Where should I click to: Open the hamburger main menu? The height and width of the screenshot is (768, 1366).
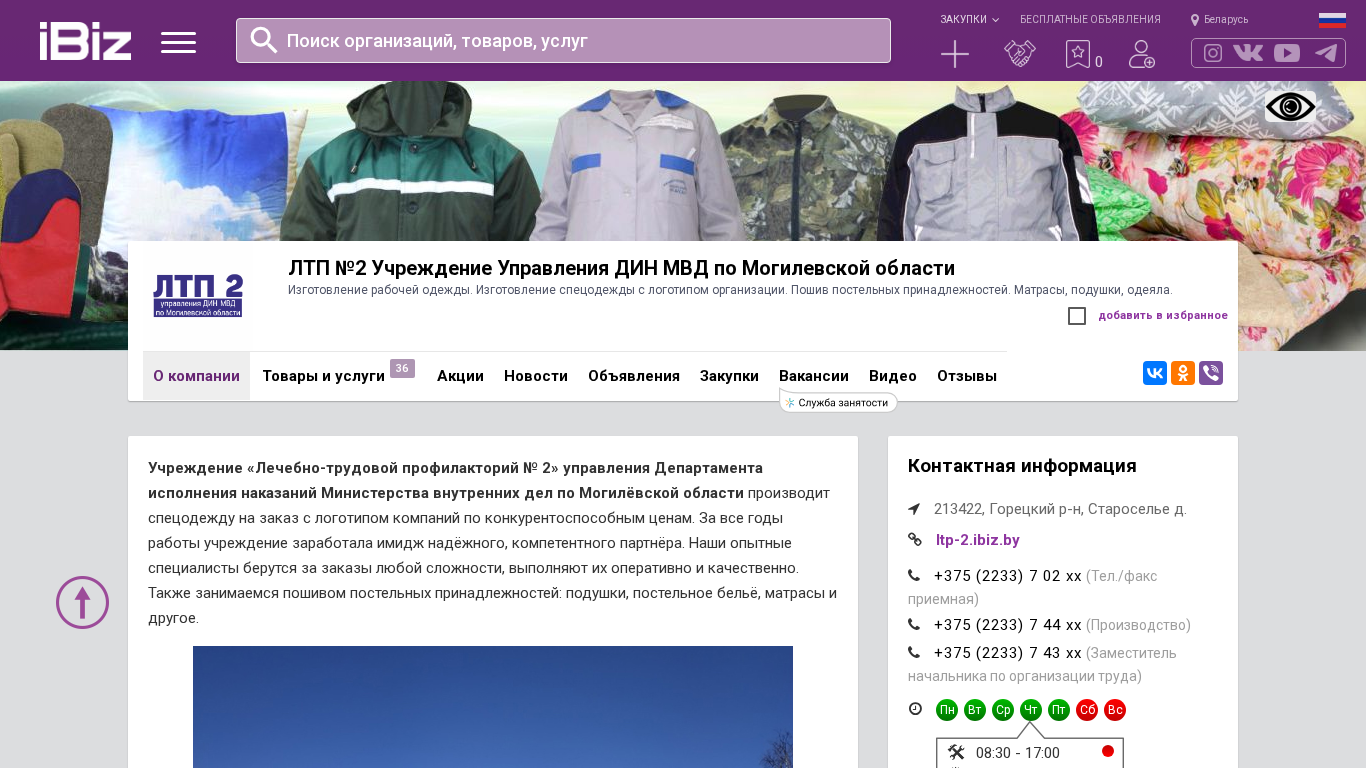(x=178, y=42)
